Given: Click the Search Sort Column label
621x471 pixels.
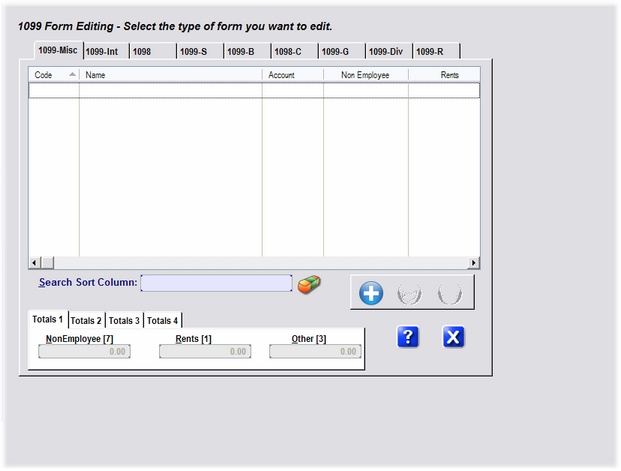Looking at the screenshot, I should tap(88, 282).
